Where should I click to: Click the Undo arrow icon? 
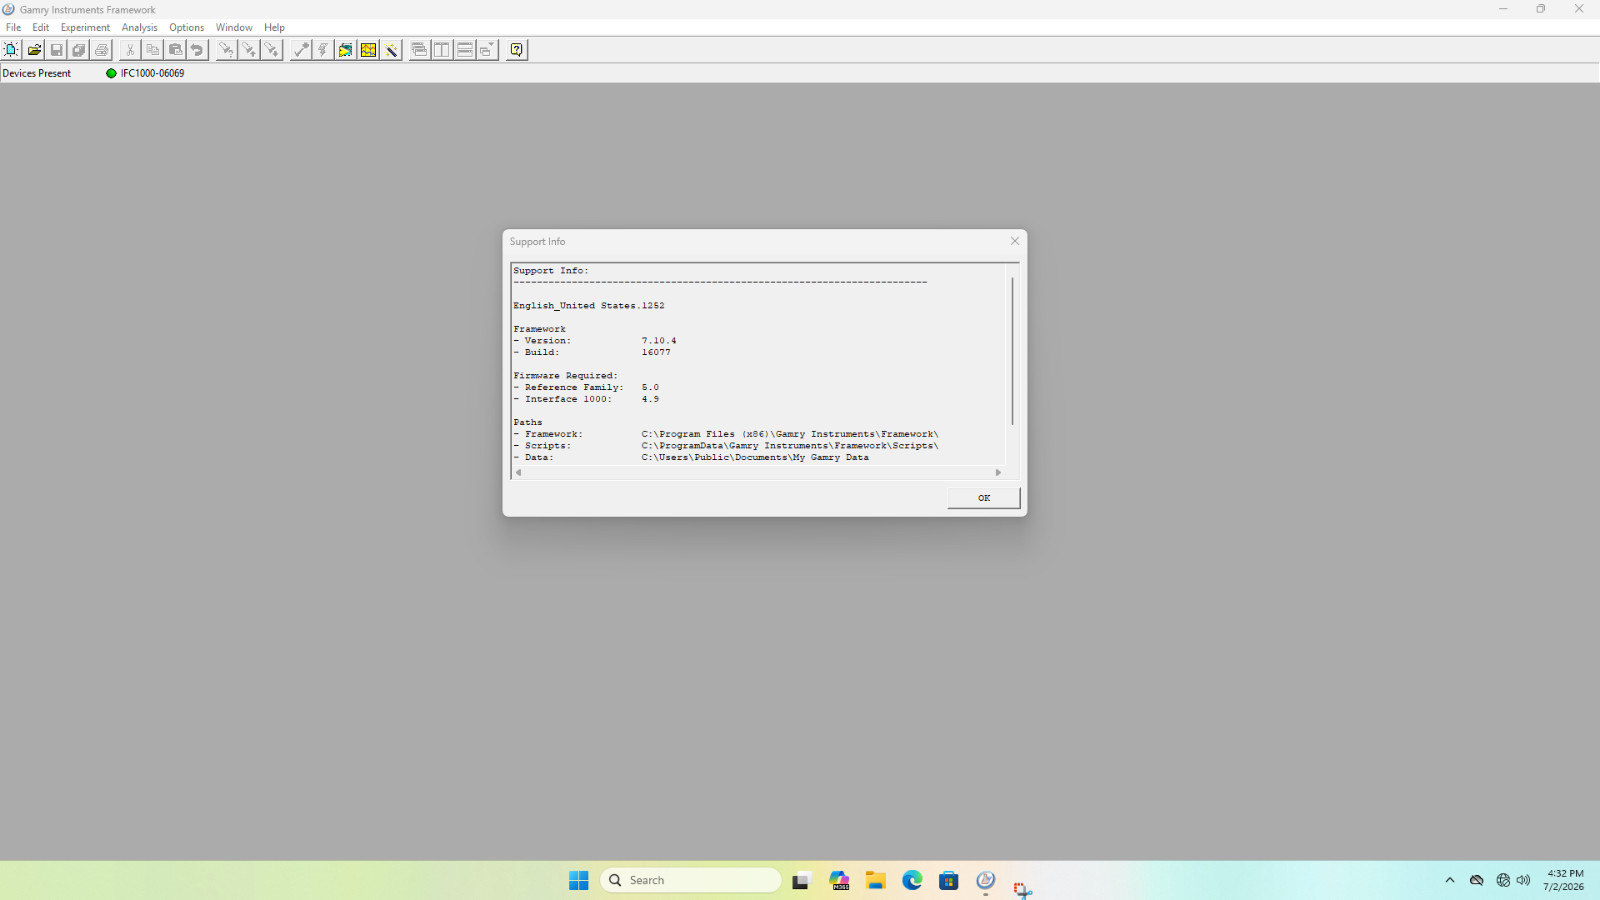click(x=198, y=50)
